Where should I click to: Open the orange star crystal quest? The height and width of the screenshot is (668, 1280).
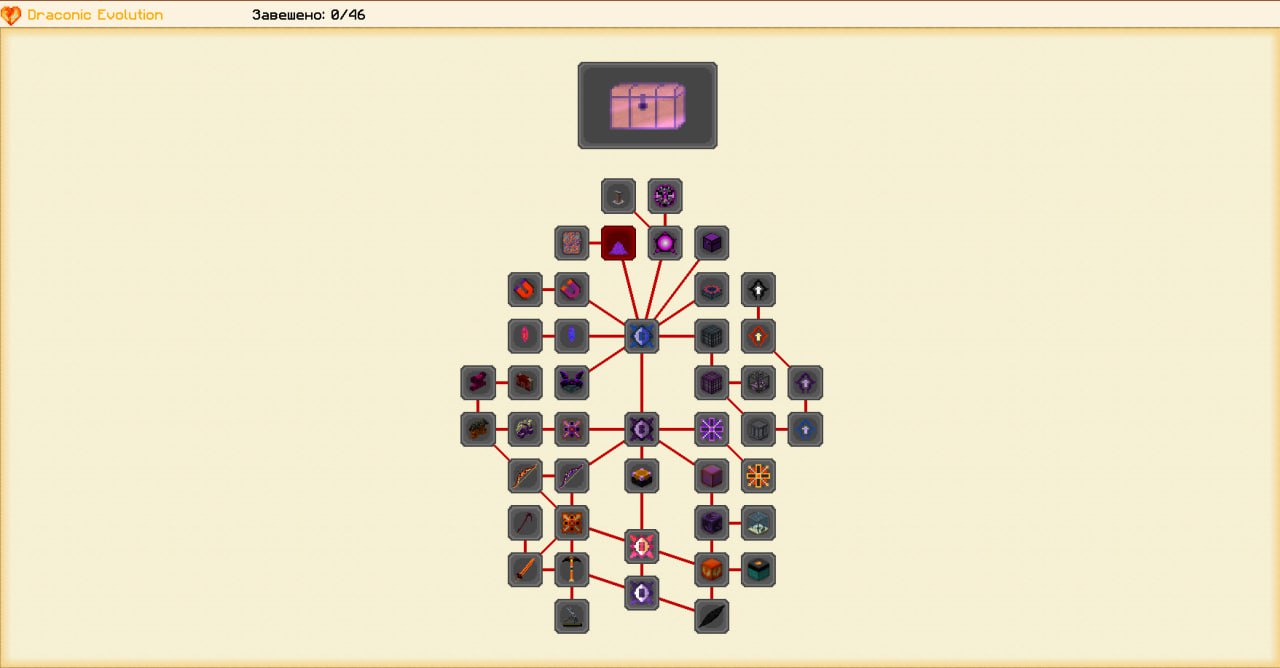pyautogui.click(x=758, y=476)
